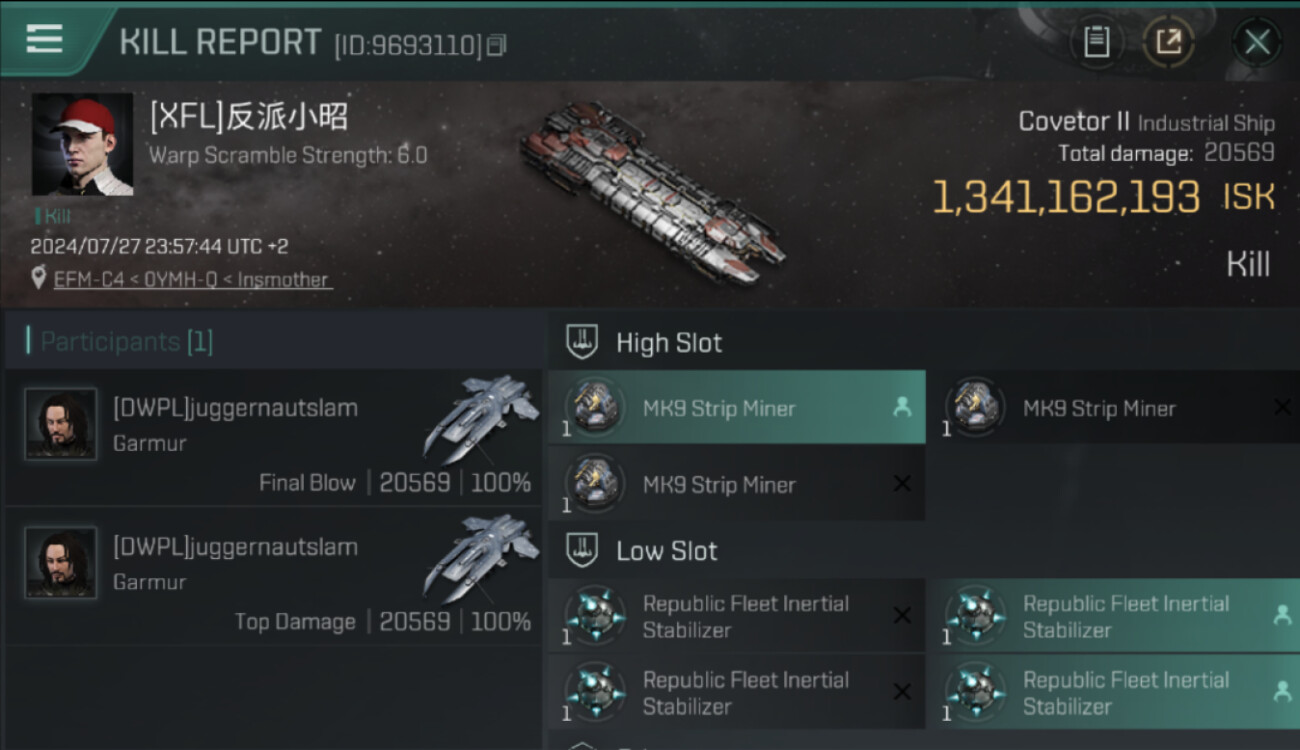Viewport: 1300px width, 750px height.
Task: Copy the kill report ID
Action: point(497,45)
